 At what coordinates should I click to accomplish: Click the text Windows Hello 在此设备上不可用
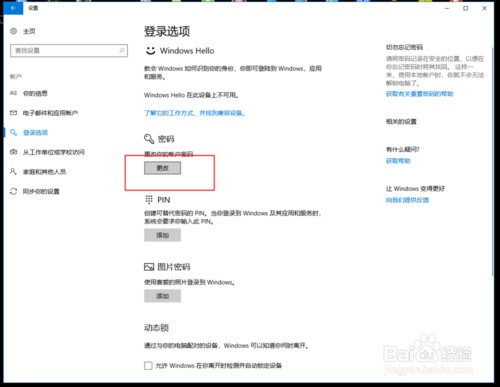click(x=191, y=95)
